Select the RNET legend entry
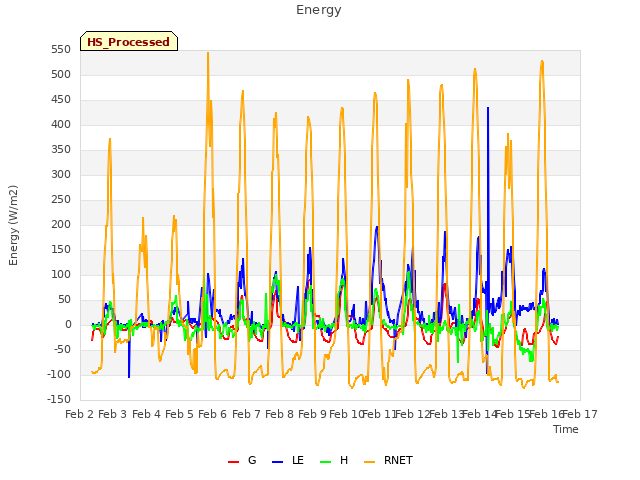 point(388,460)
